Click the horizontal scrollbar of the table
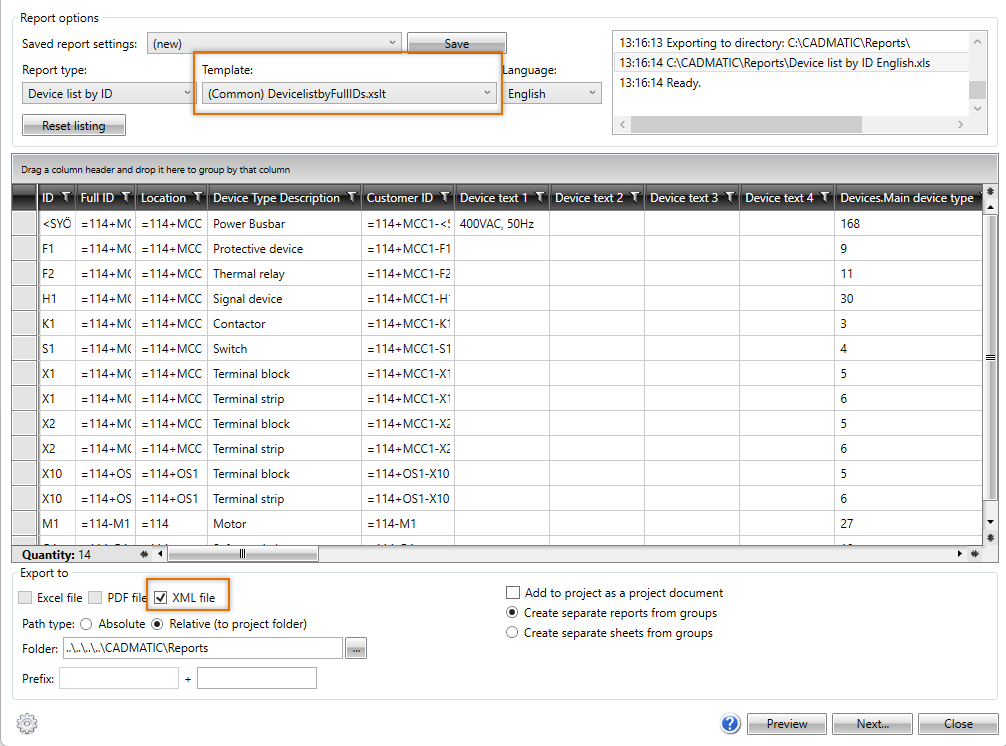1006x746 pixels. click(x=243, y=553)
